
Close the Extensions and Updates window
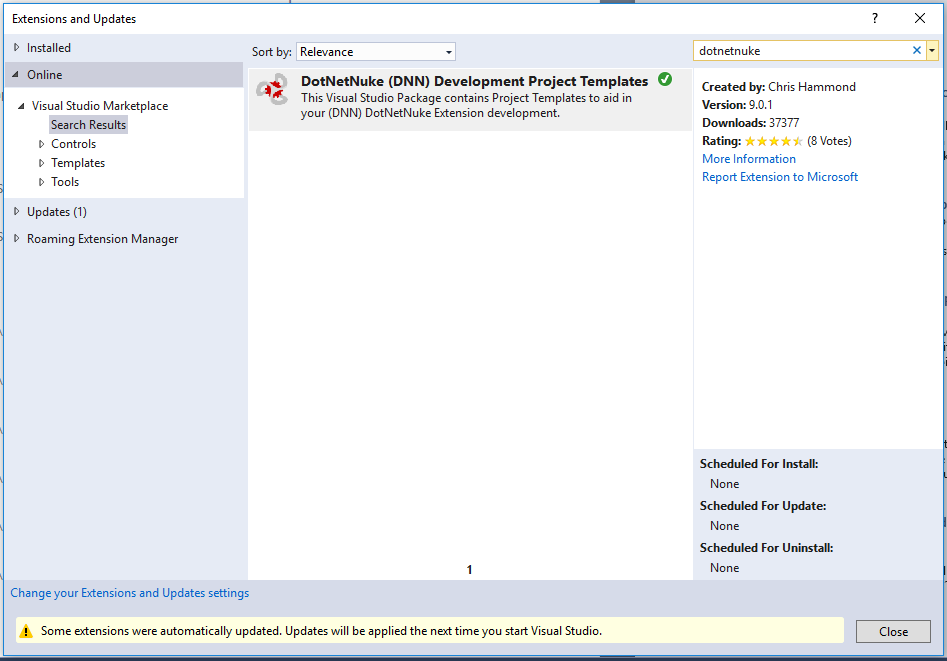tap(920, 18)
